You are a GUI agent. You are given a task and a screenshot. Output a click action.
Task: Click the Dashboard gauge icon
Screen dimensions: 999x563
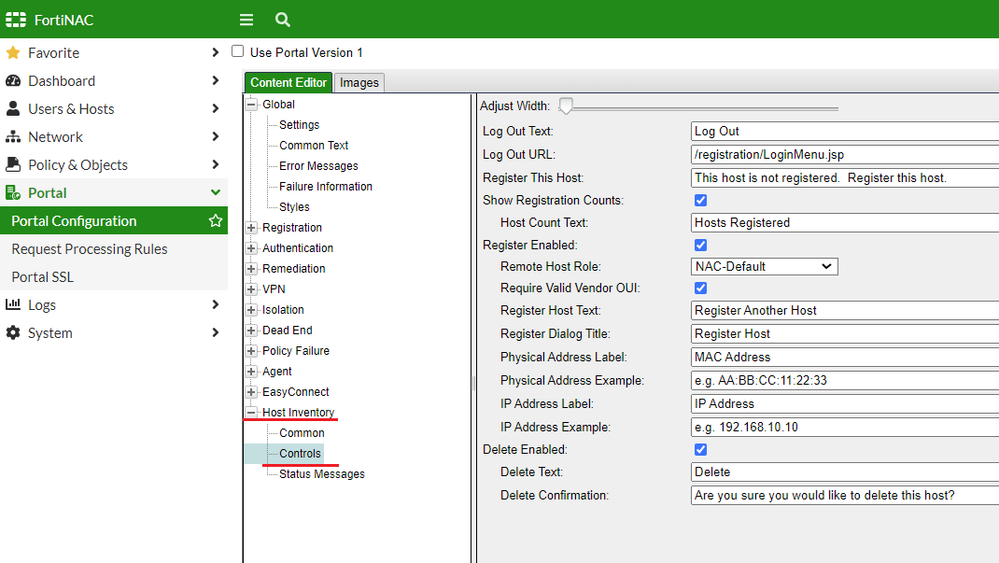[13, 81]
